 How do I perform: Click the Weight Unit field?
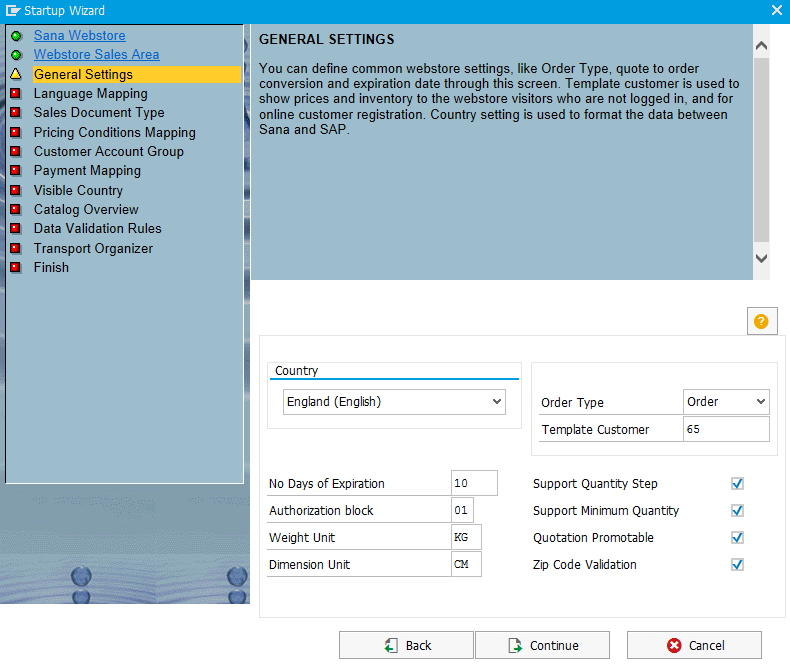point(466,537)
